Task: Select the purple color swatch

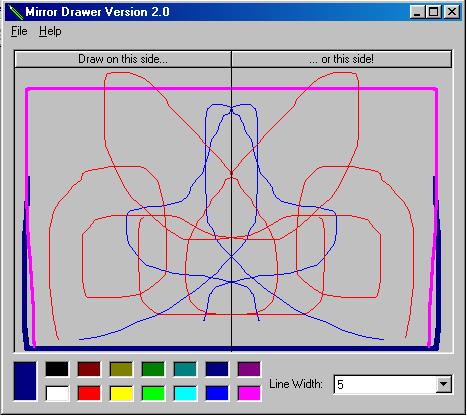Action: 249,369
